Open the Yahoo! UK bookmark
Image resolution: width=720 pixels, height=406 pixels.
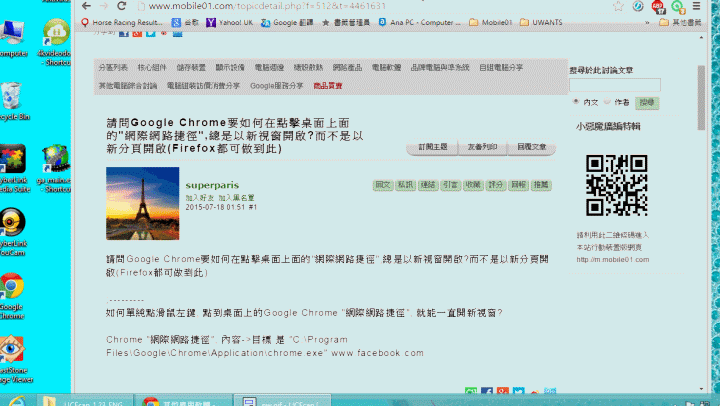(x=230, y=23)
